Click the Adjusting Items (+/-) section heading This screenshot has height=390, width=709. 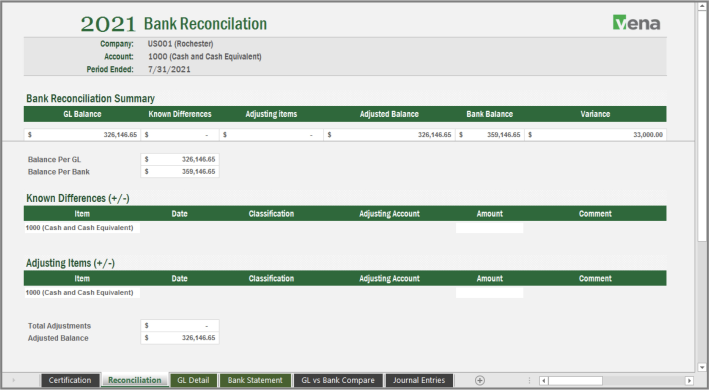coord(70,263)
